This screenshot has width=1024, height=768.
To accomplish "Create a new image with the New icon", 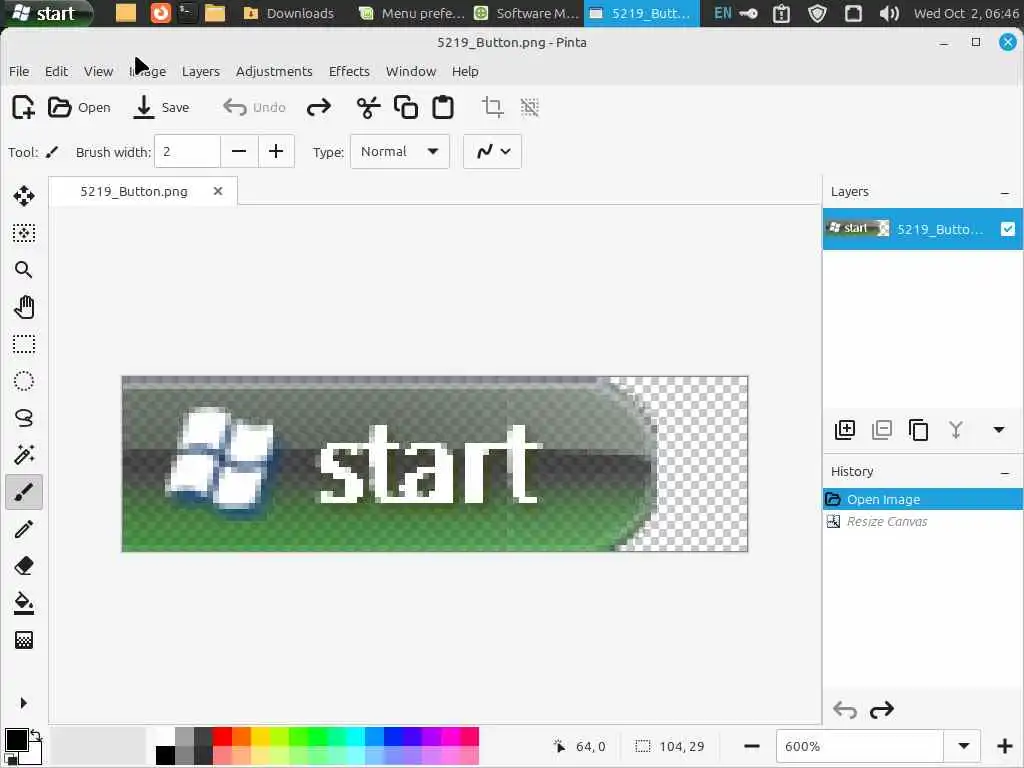I will 24,107.
